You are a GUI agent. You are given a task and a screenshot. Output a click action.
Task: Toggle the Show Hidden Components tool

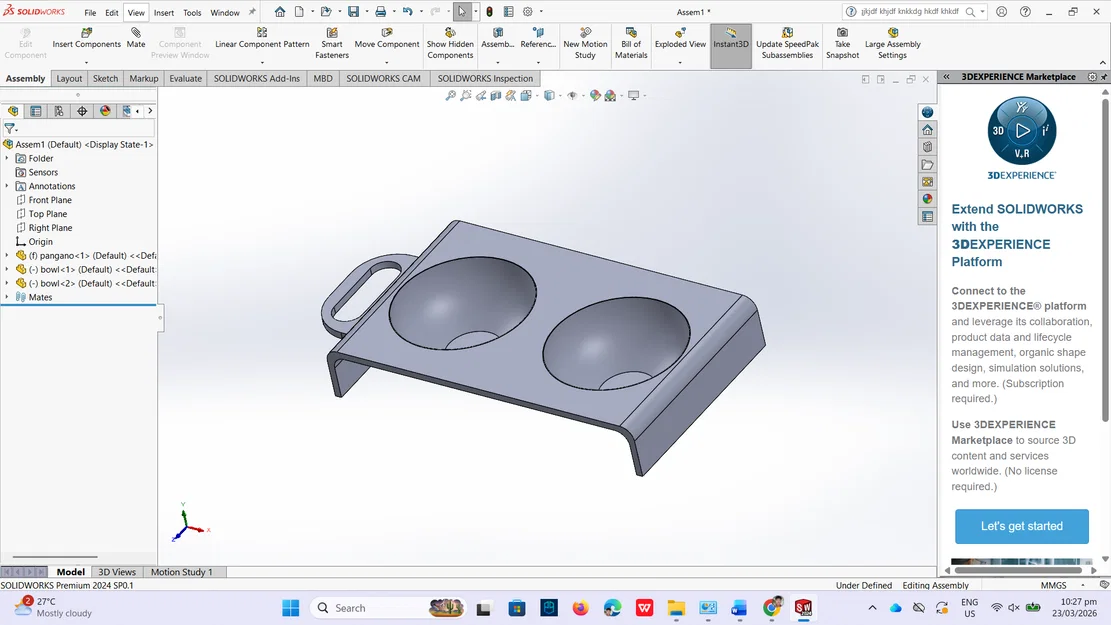[x=450, y=40]
